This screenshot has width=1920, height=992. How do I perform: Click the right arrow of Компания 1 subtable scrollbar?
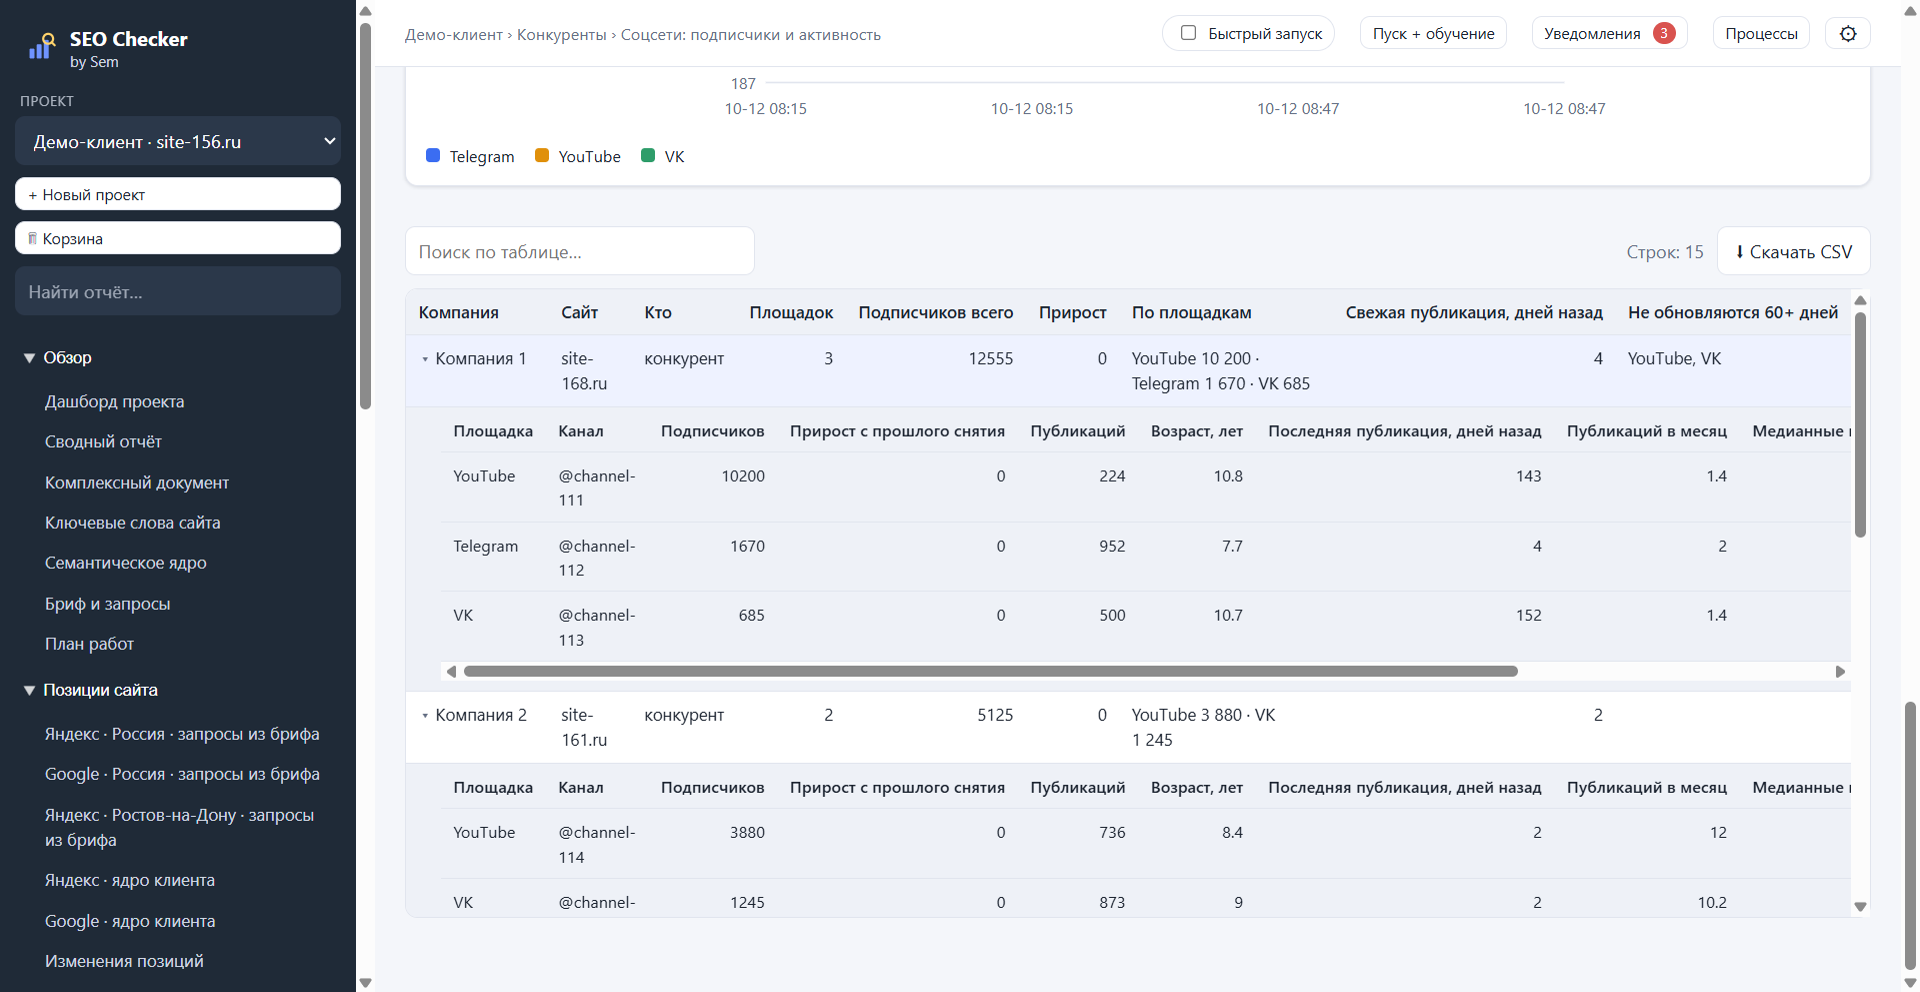click(x=1840, y=671)
